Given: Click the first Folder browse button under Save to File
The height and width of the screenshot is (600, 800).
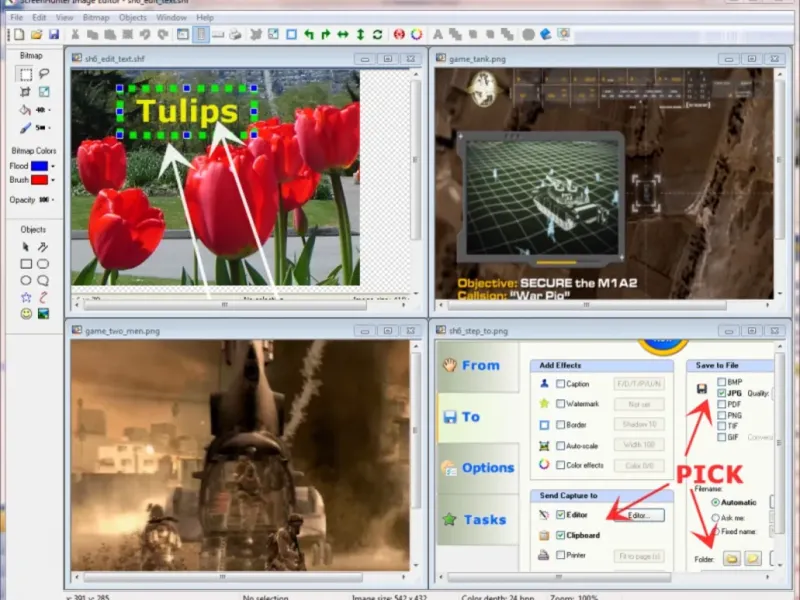Looking at the screenshot, I should (x=732, y=559).
